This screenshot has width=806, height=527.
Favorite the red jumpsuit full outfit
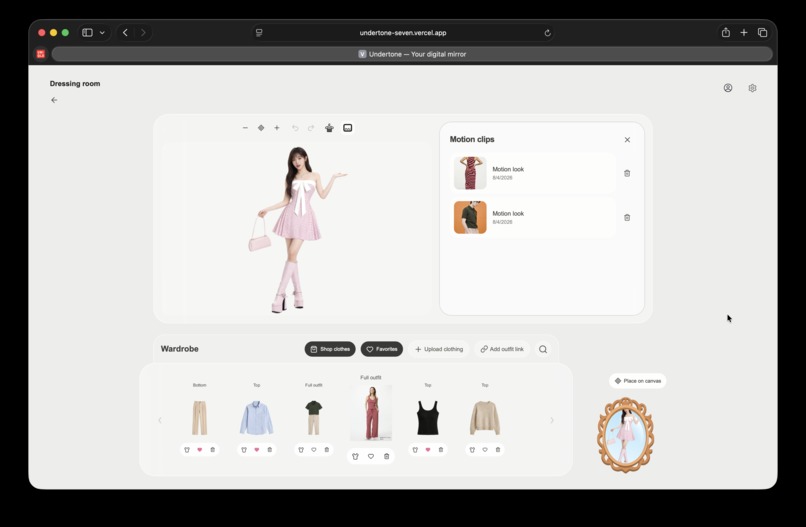[x=371, y=457]
